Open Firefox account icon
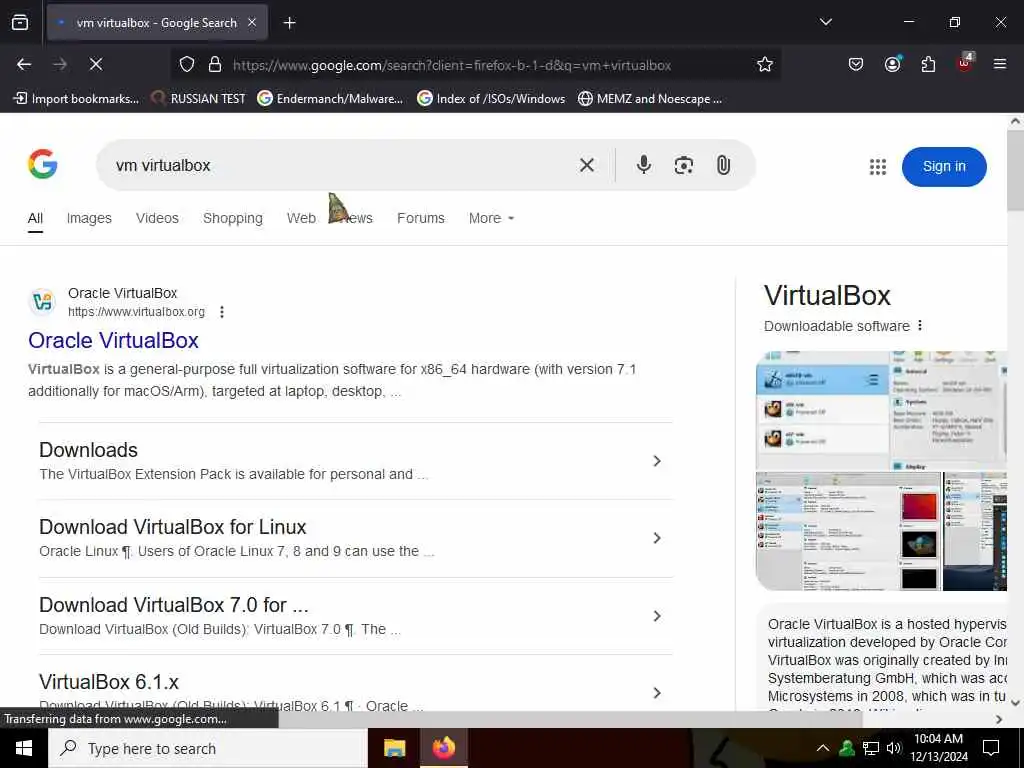 click(892, 64)
